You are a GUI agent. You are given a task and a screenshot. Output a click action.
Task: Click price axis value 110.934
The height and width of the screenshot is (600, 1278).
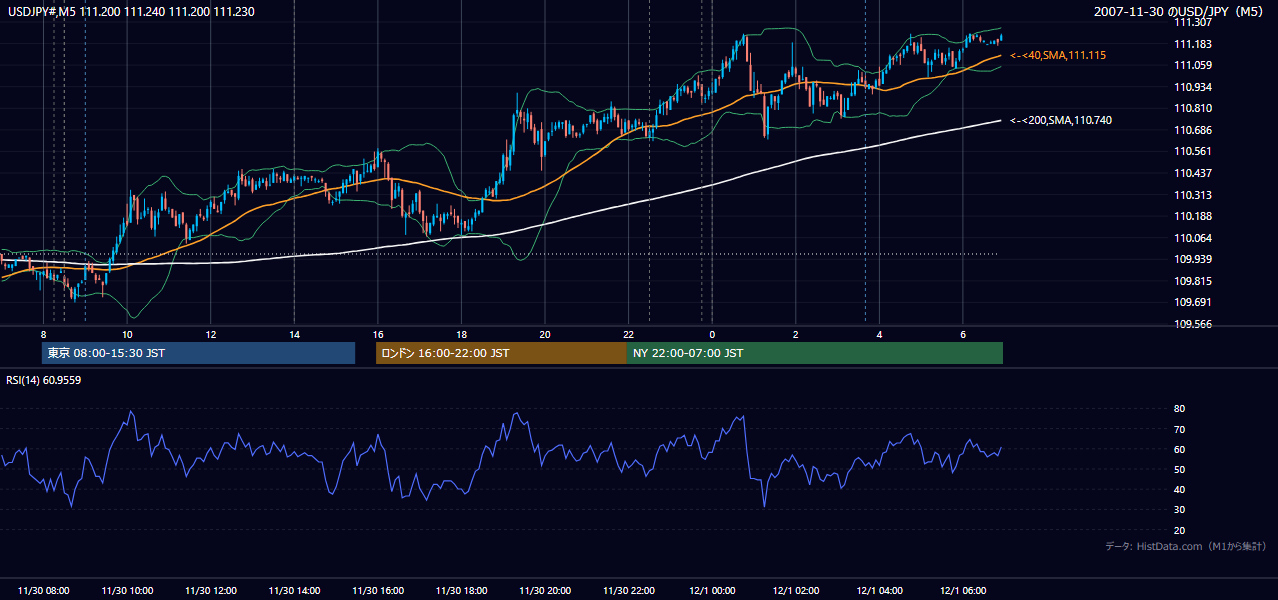click(1192, 87)
